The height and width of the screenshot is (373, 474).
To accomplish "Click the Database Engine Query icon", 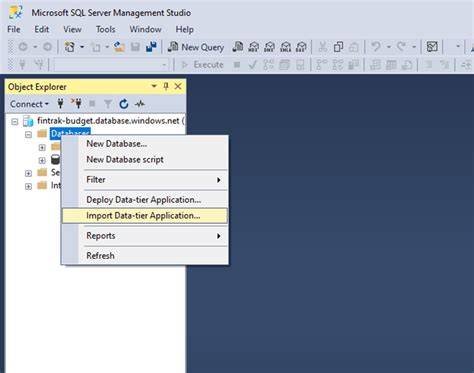I will click(238, 47).
